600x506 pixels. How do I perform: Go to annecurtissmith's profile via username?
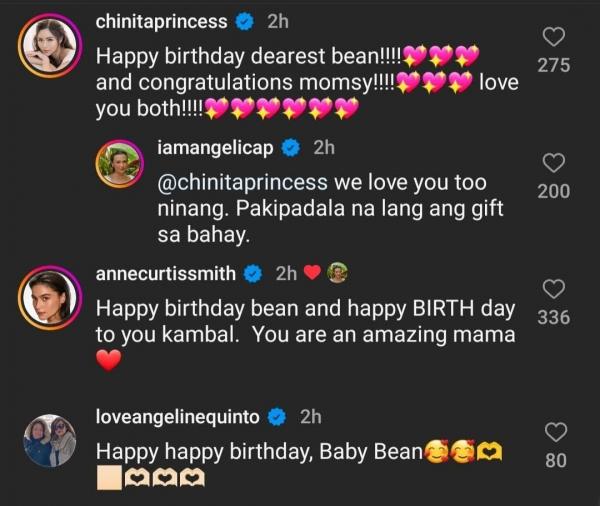coord(166,273)
